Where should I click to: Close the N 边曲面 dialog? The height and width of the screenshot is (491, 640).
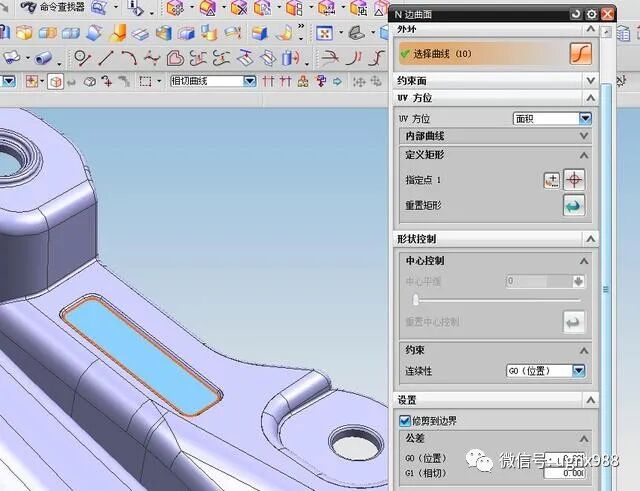click(x=607, y=14)
